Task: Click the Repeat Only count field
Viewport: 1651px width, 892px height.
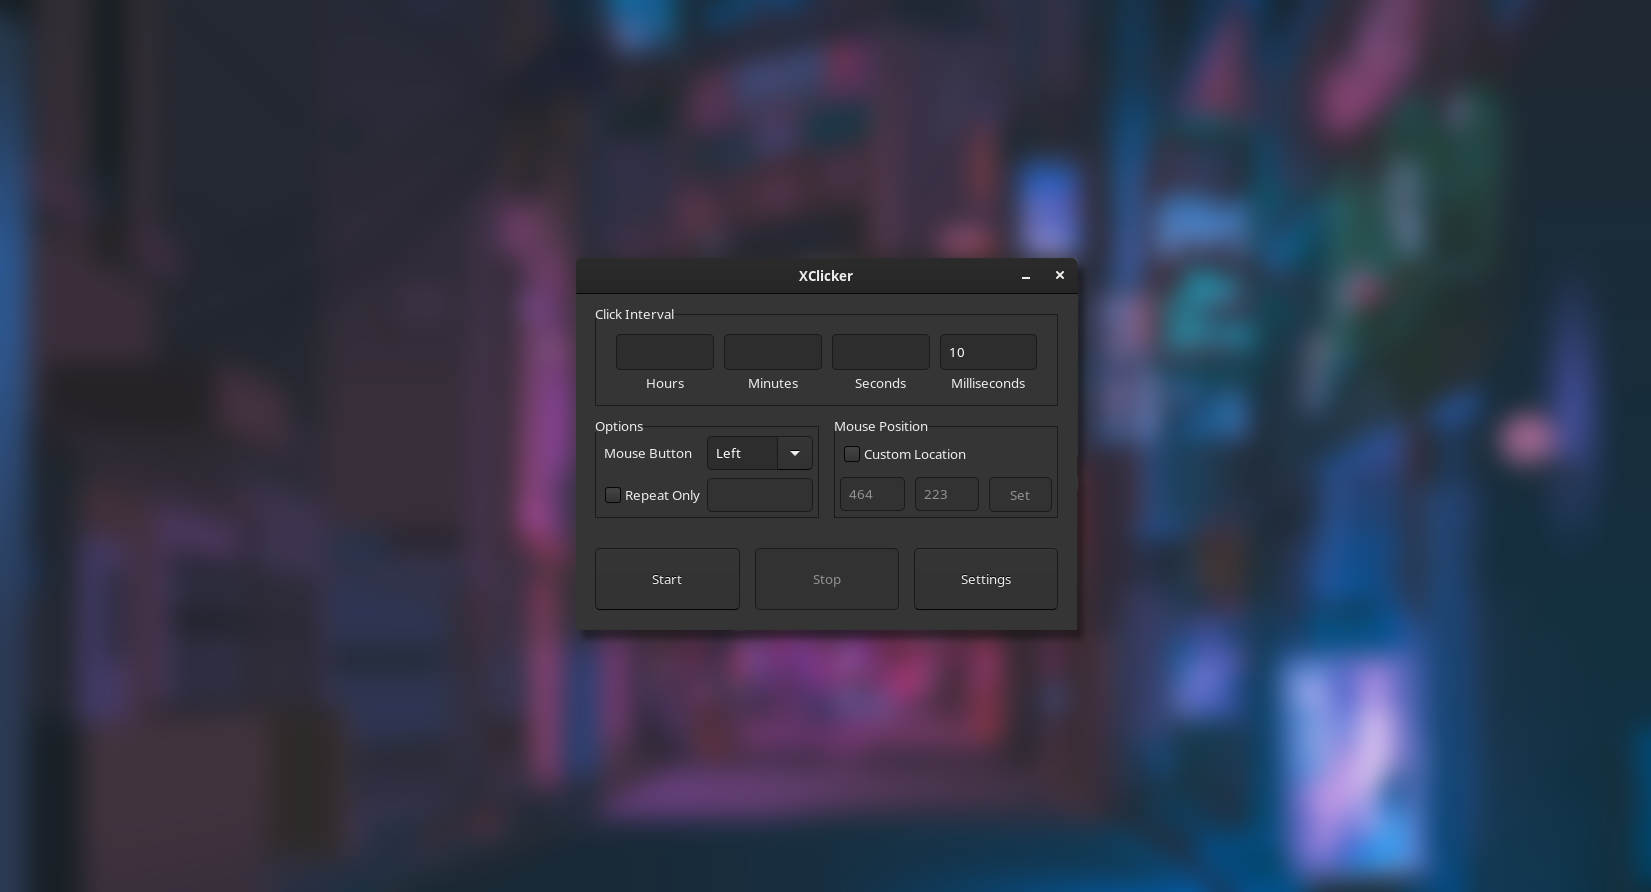Action: (760, 495)
